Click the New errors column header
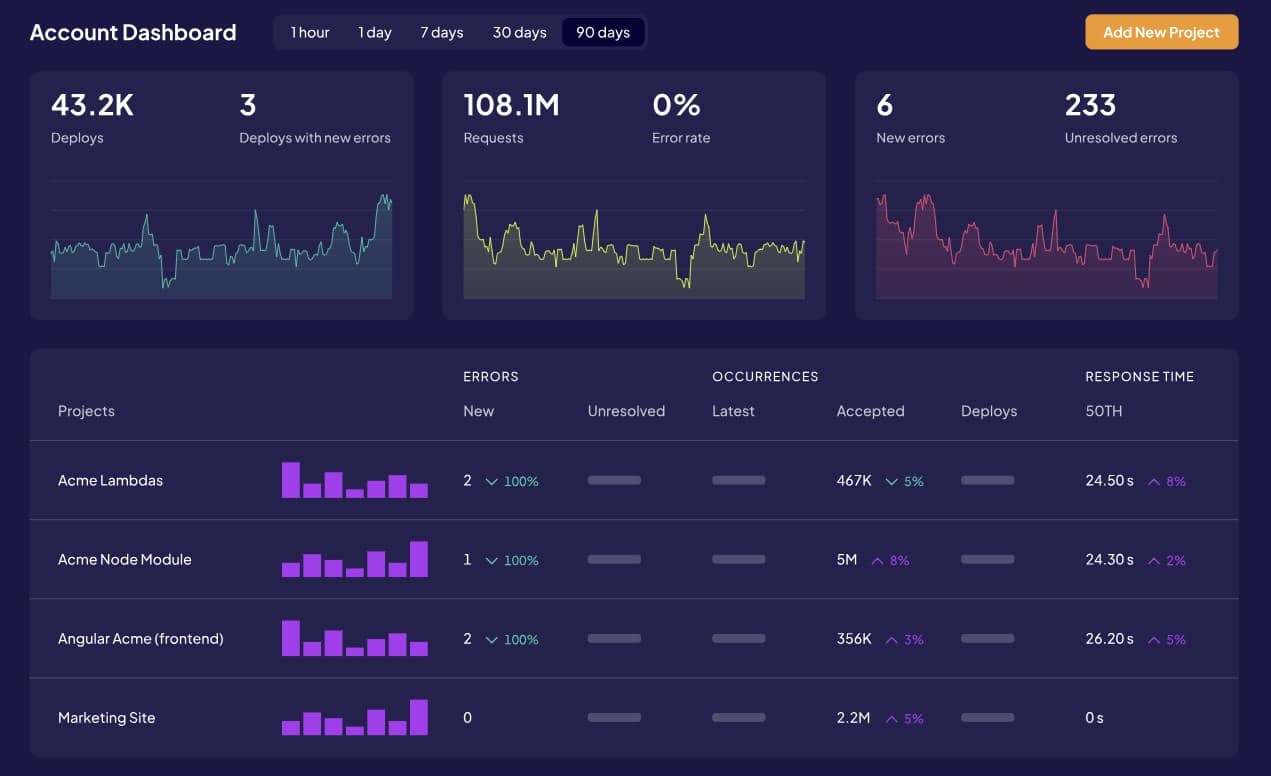The image size is (1271, 776). 478,411
